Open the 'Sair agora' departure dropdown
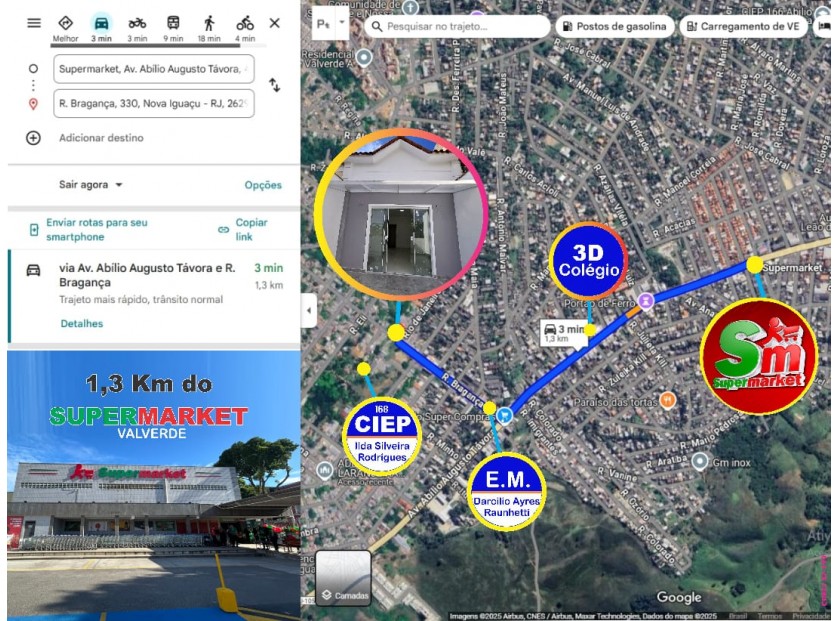This screenshot has width=839, height=621. (90, 185)
